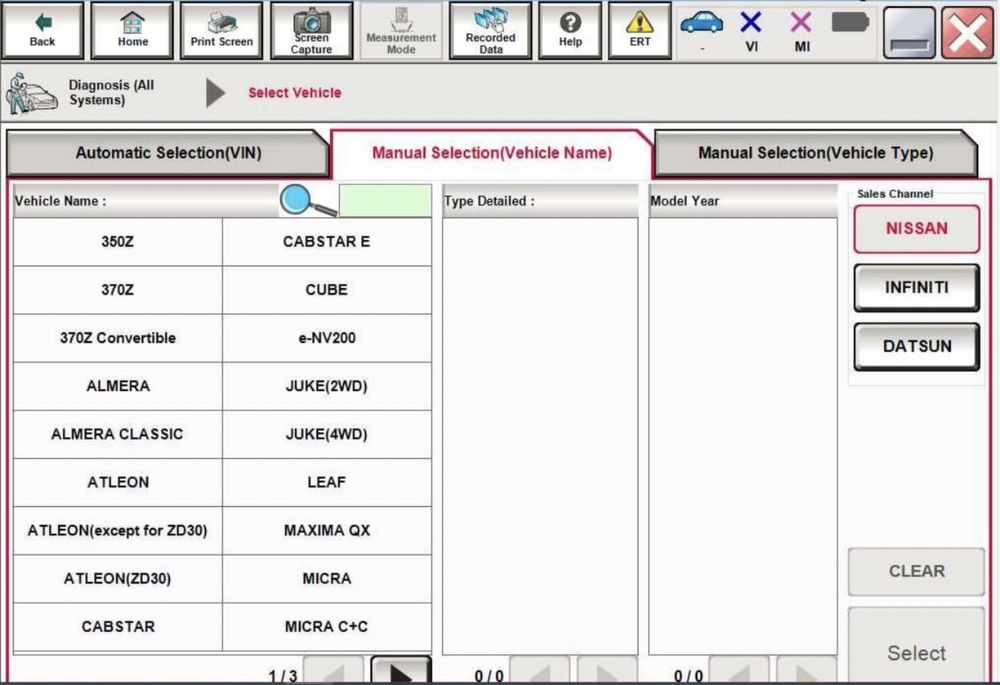Click the blue car connection icon
The image size is (1000, 685).
pos(702,24)
